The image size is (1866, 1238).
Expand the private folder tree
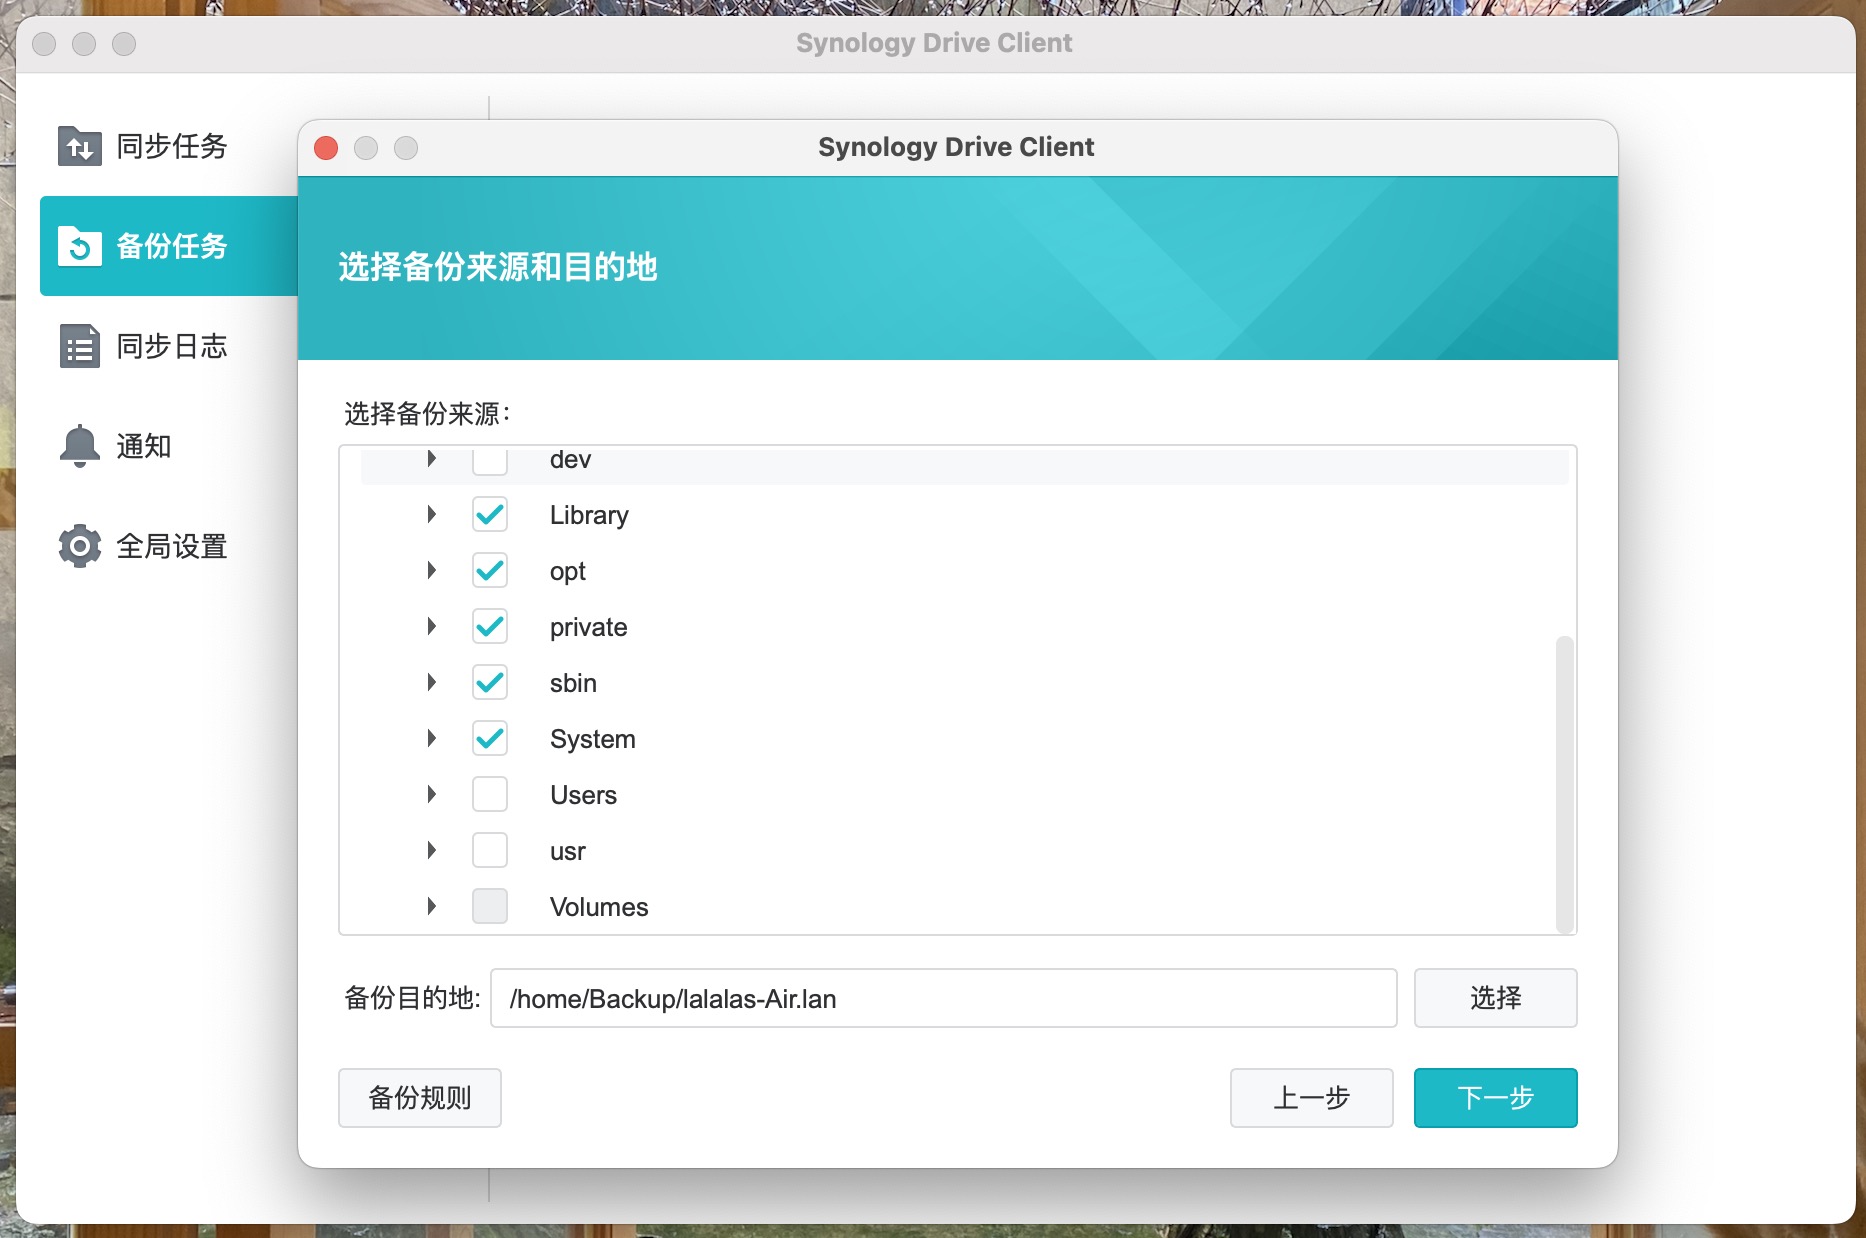(432, 626)
